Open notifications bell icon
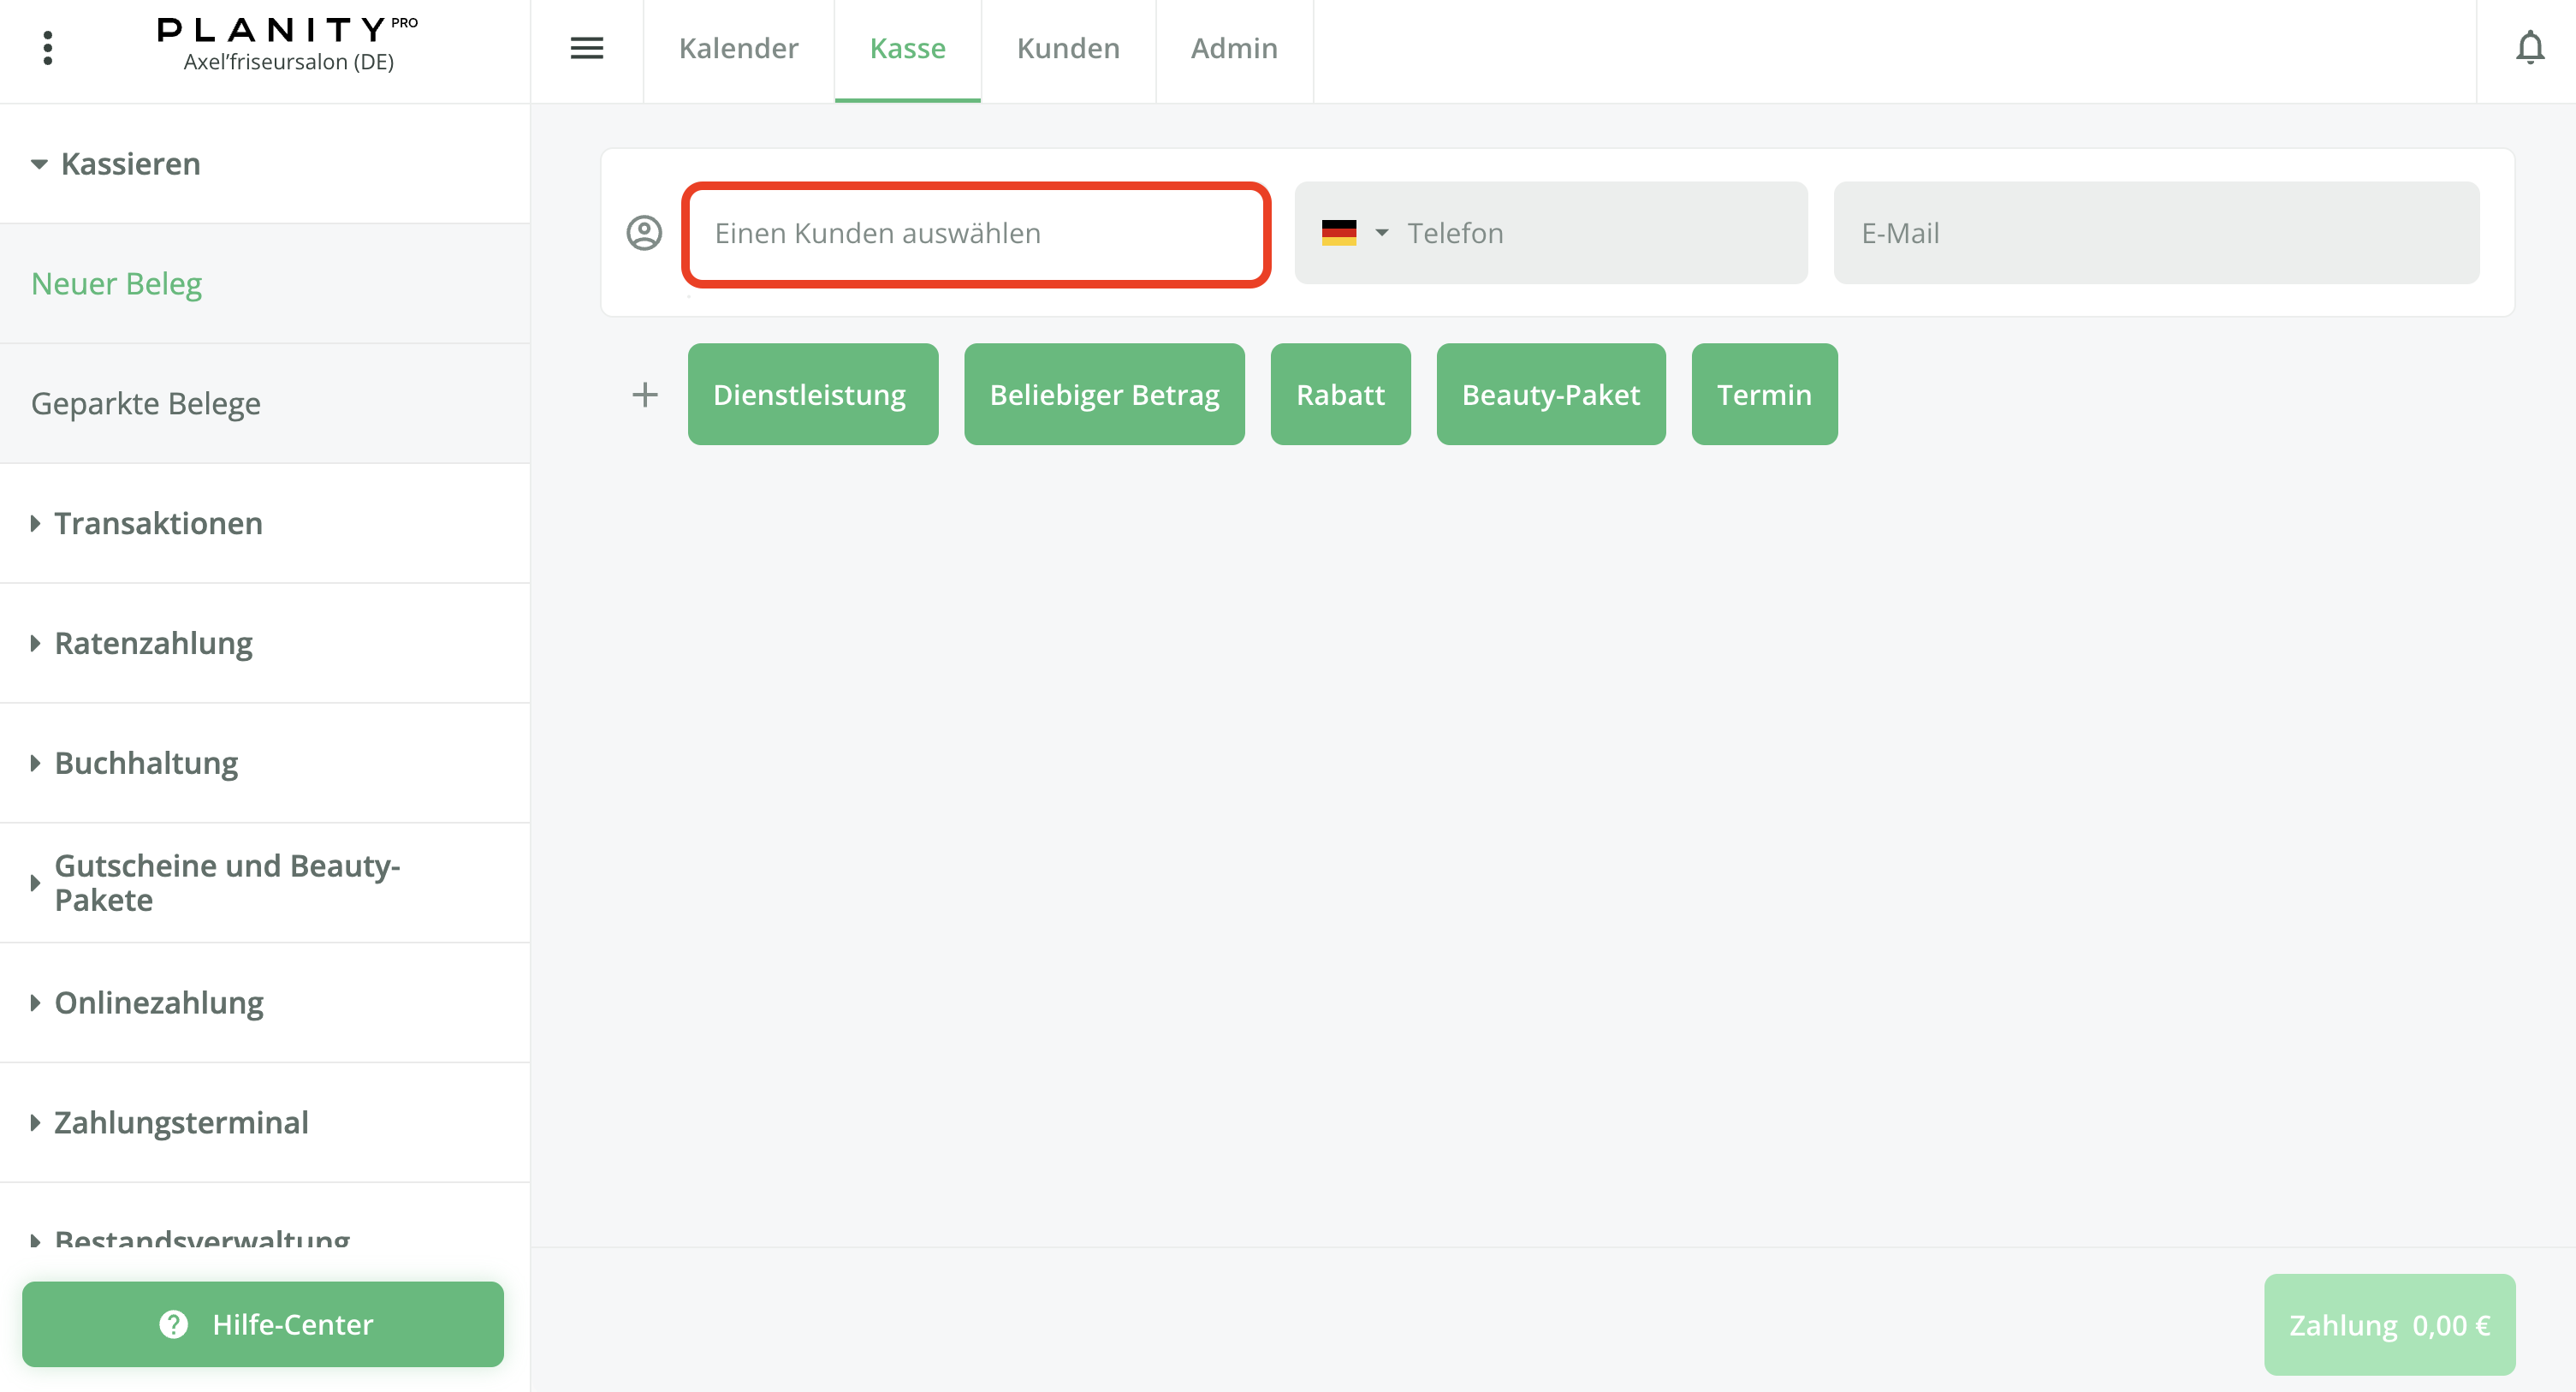This screenshot has height=1392, width=2576. (2530, 48)
